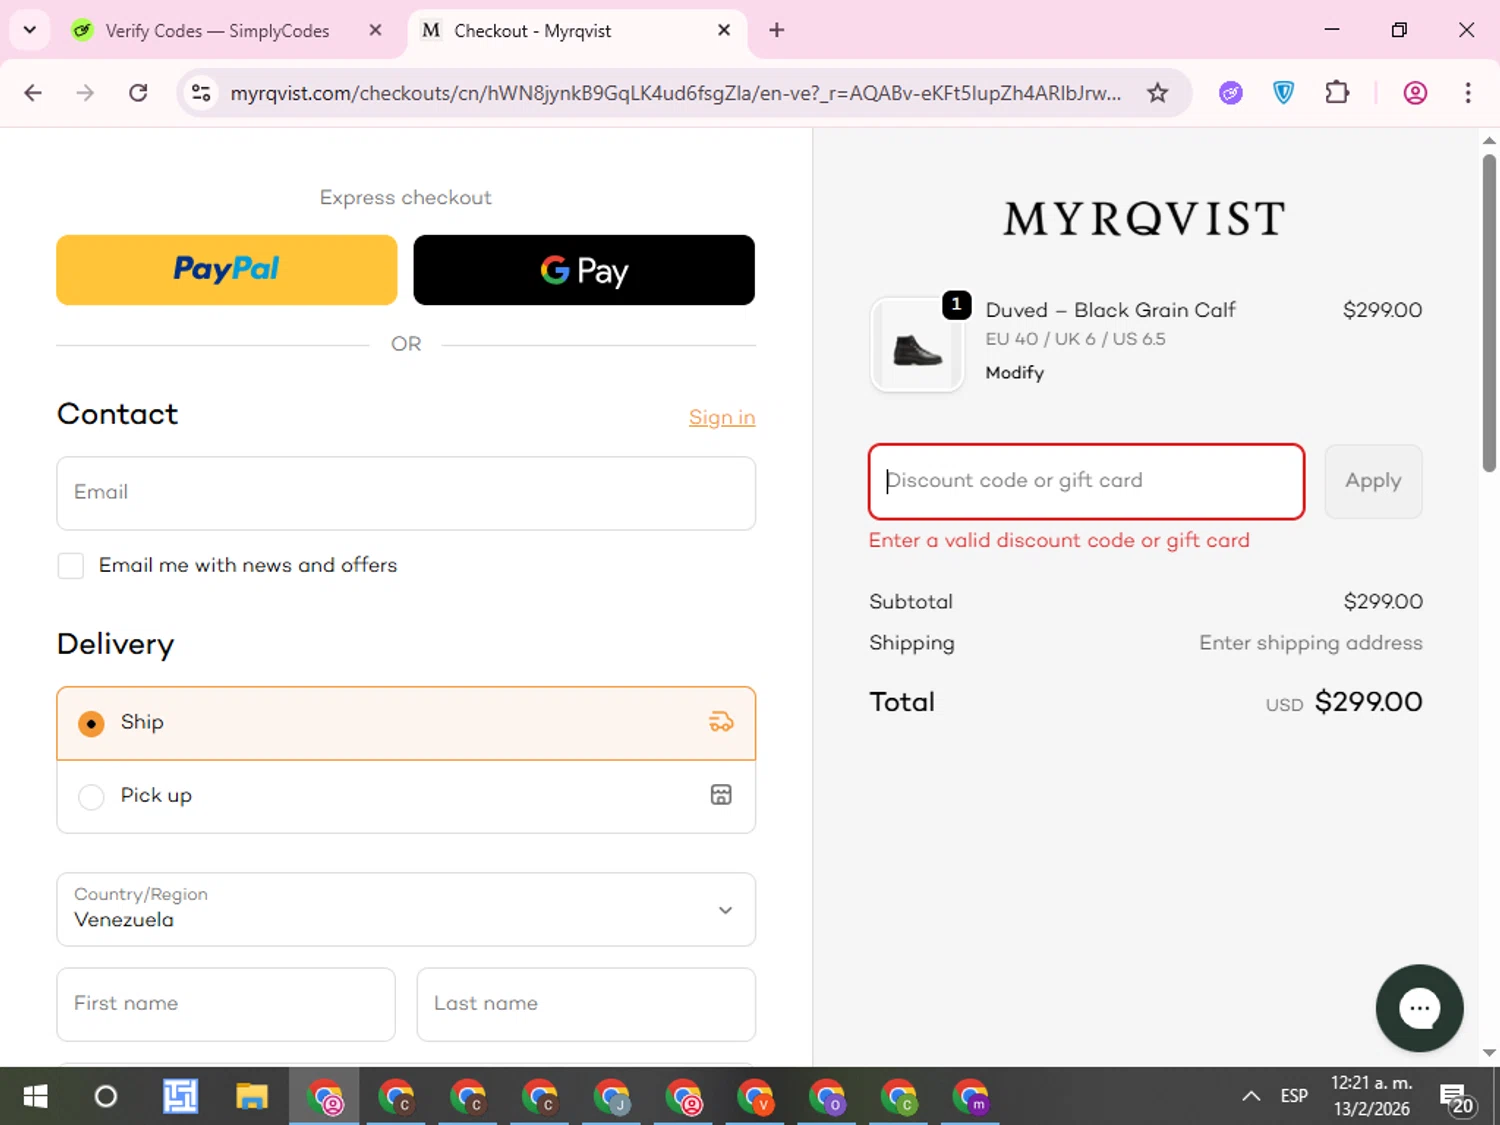Click the MYRQVIST logo
The image size is (1500, 1125).
[x=1145, y=219]
